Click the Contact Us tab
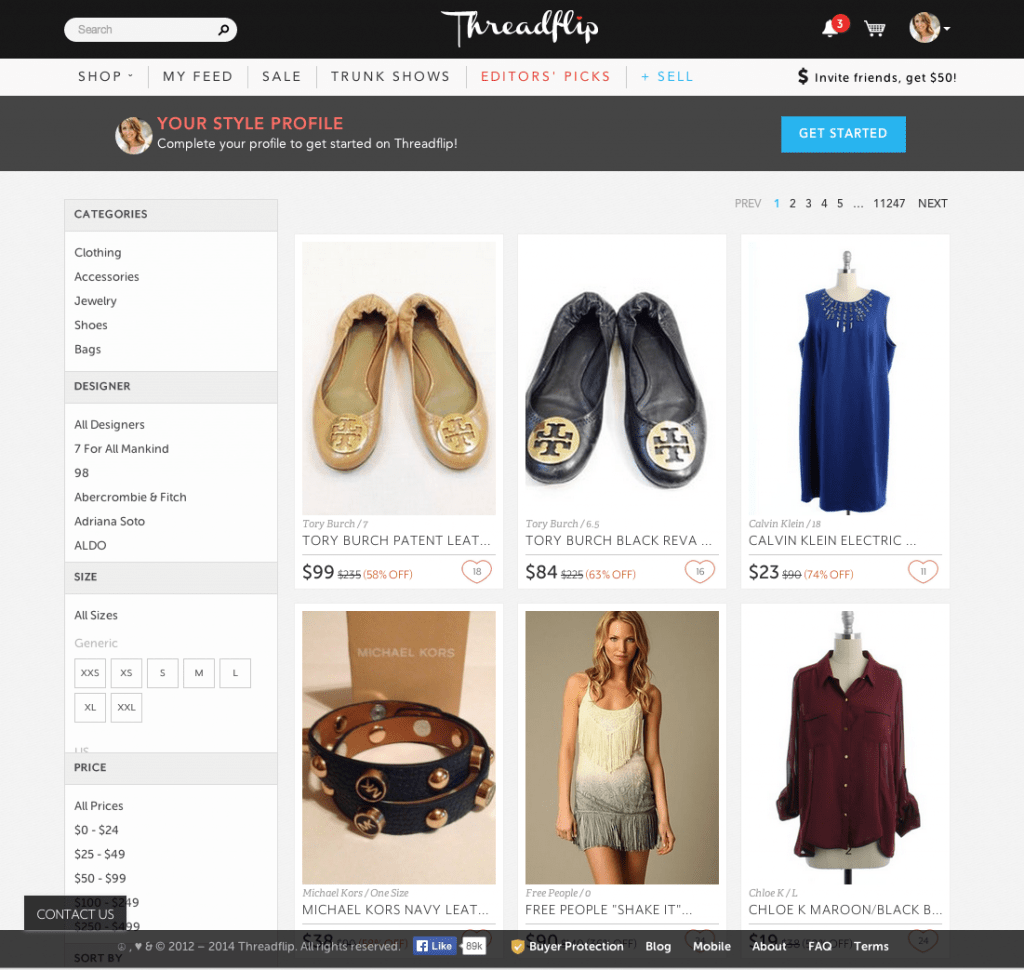This screenshot has height=970, width=1024. tap(75, 914)
